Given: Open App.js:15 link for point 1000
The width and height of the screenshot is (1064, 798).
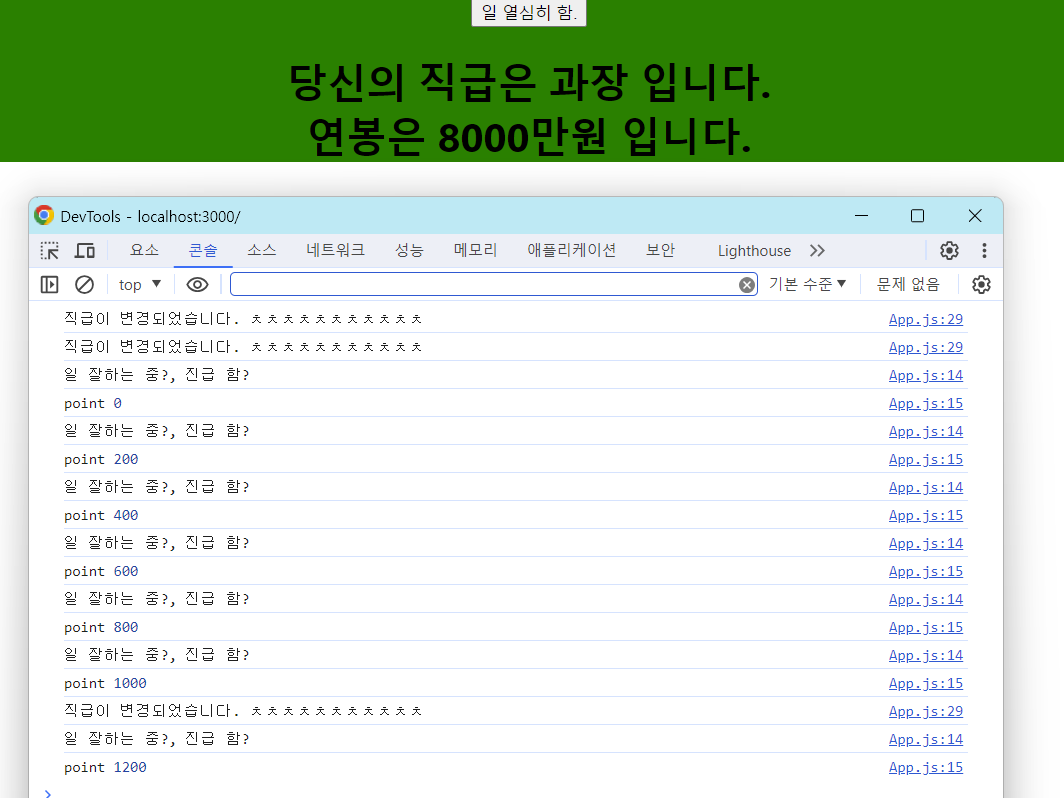Looking at the screenshot, I should pos(926,683).
